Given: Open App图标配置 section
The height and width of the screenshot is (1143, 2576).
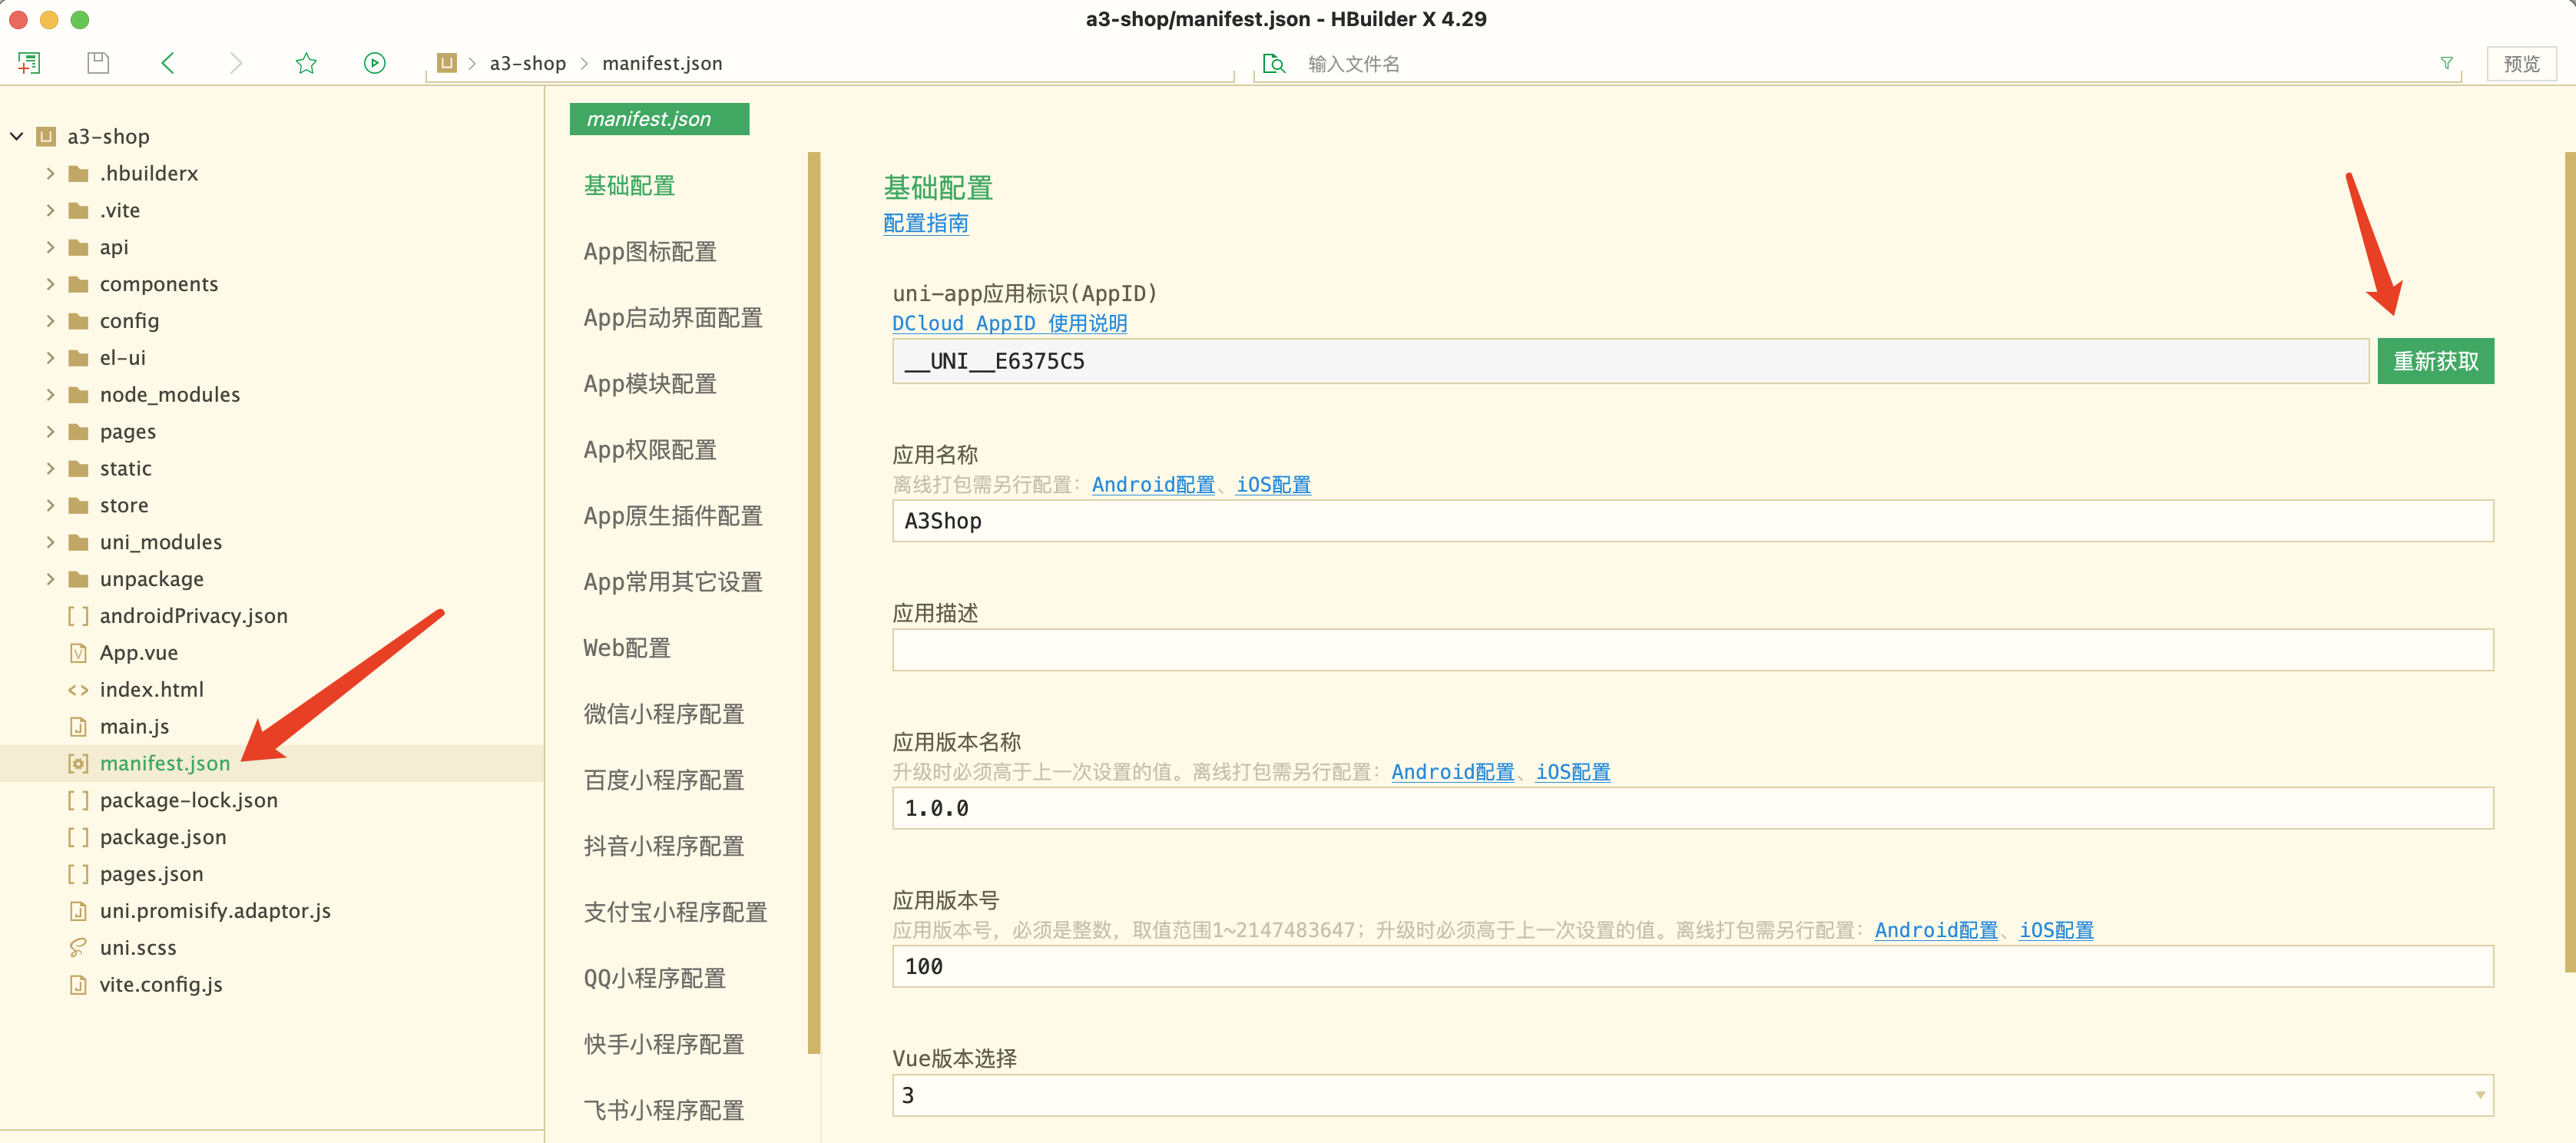Looking at the screenshot, I should [x=650, y=252].
